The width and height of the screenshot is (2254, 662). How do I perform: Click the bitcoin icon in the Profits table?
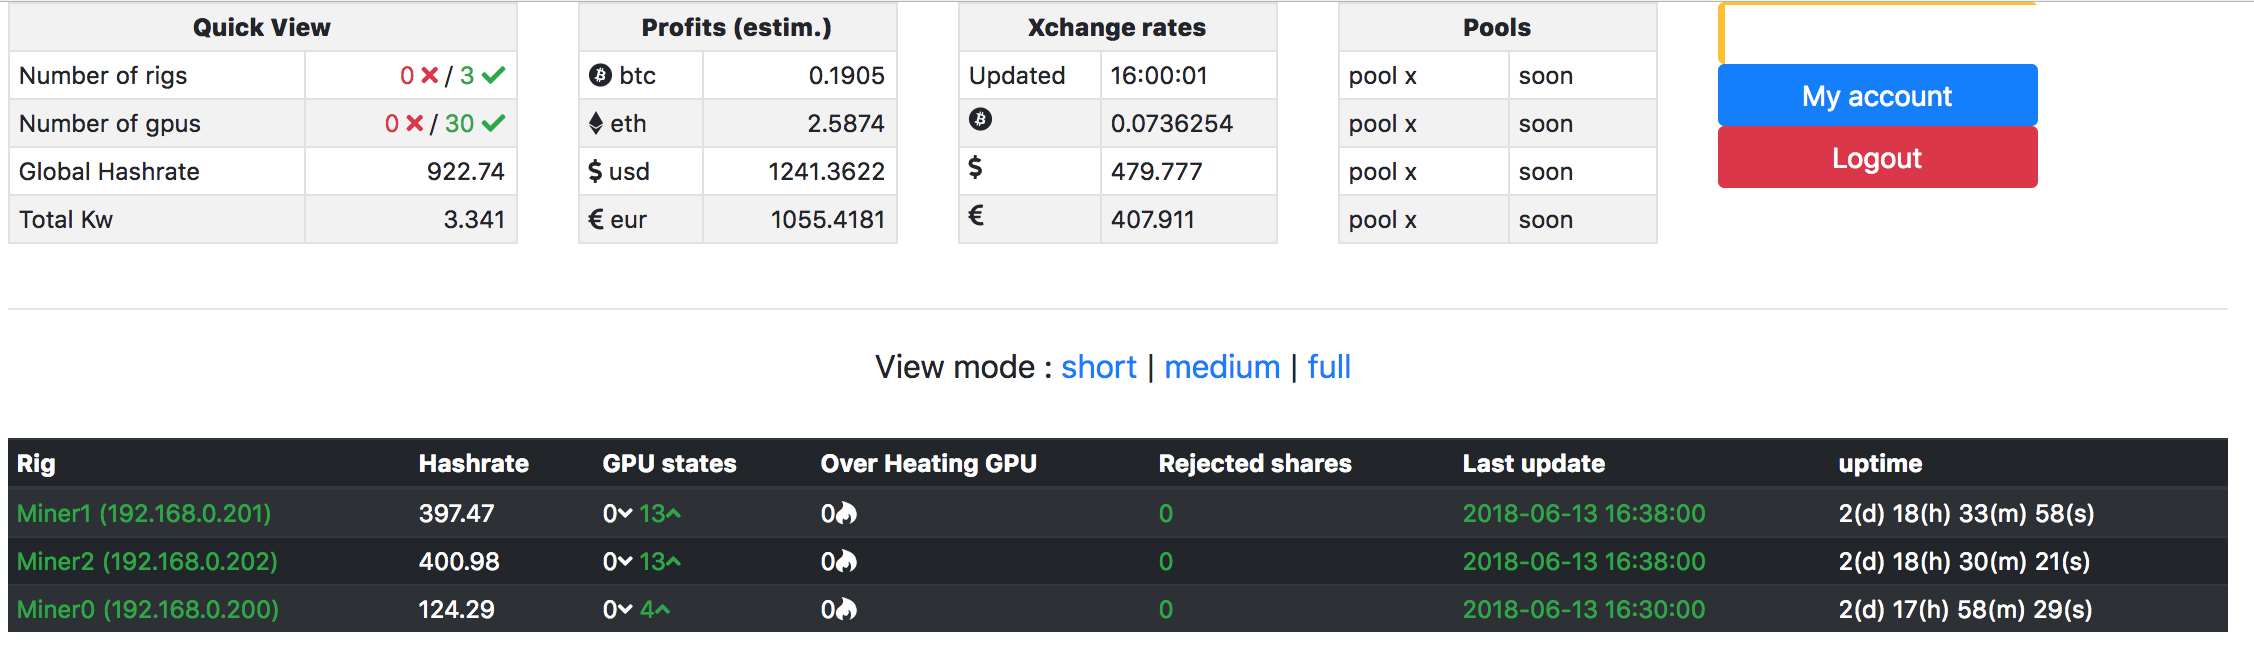click(x=600, y=75)
